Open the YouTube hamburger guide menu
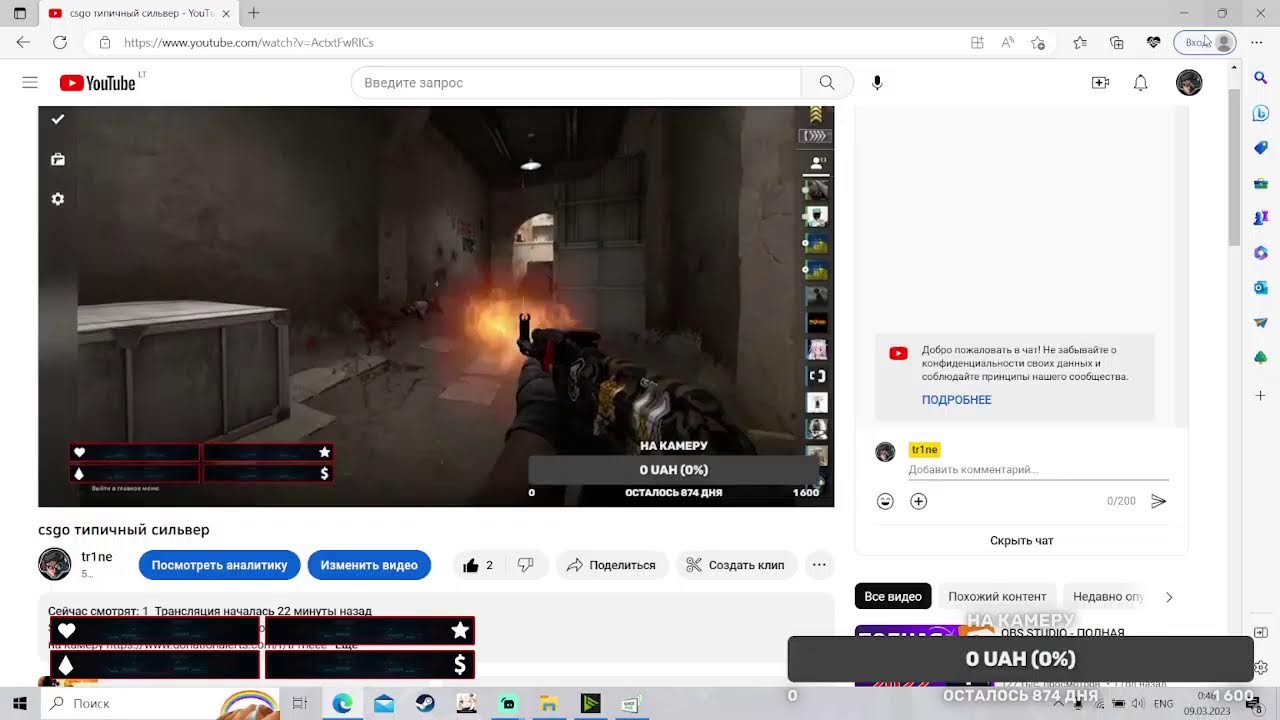The height and width of the screenshot is (720, 1280). tap(30, 83)
